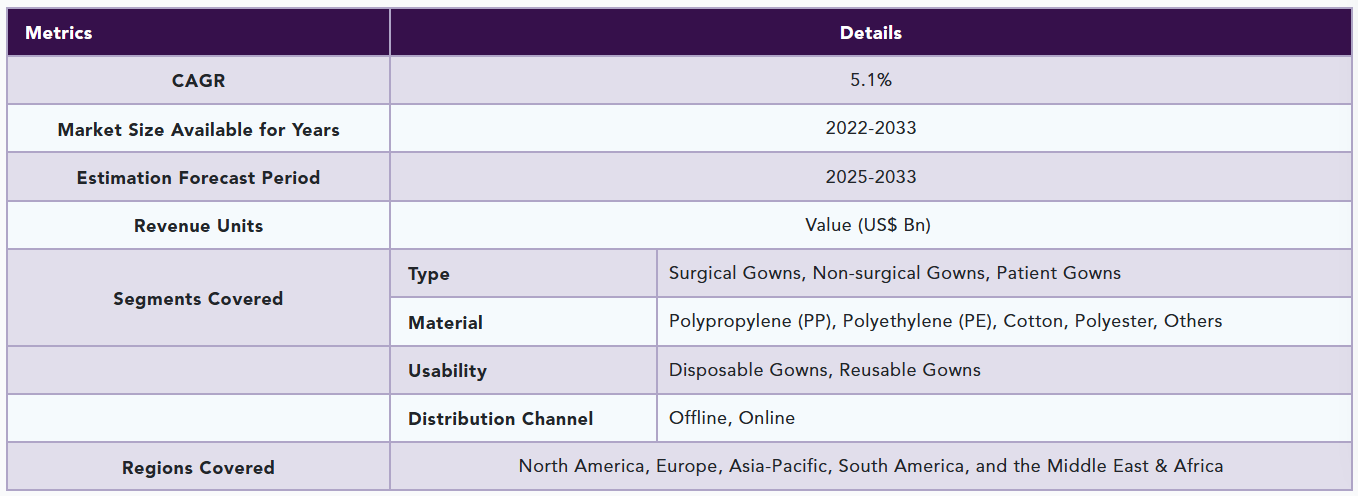The height and width of the screenshot is (496, 1358).
Task: Click the Type segment label
Action: pyautogui.click(x=429, y=274)
